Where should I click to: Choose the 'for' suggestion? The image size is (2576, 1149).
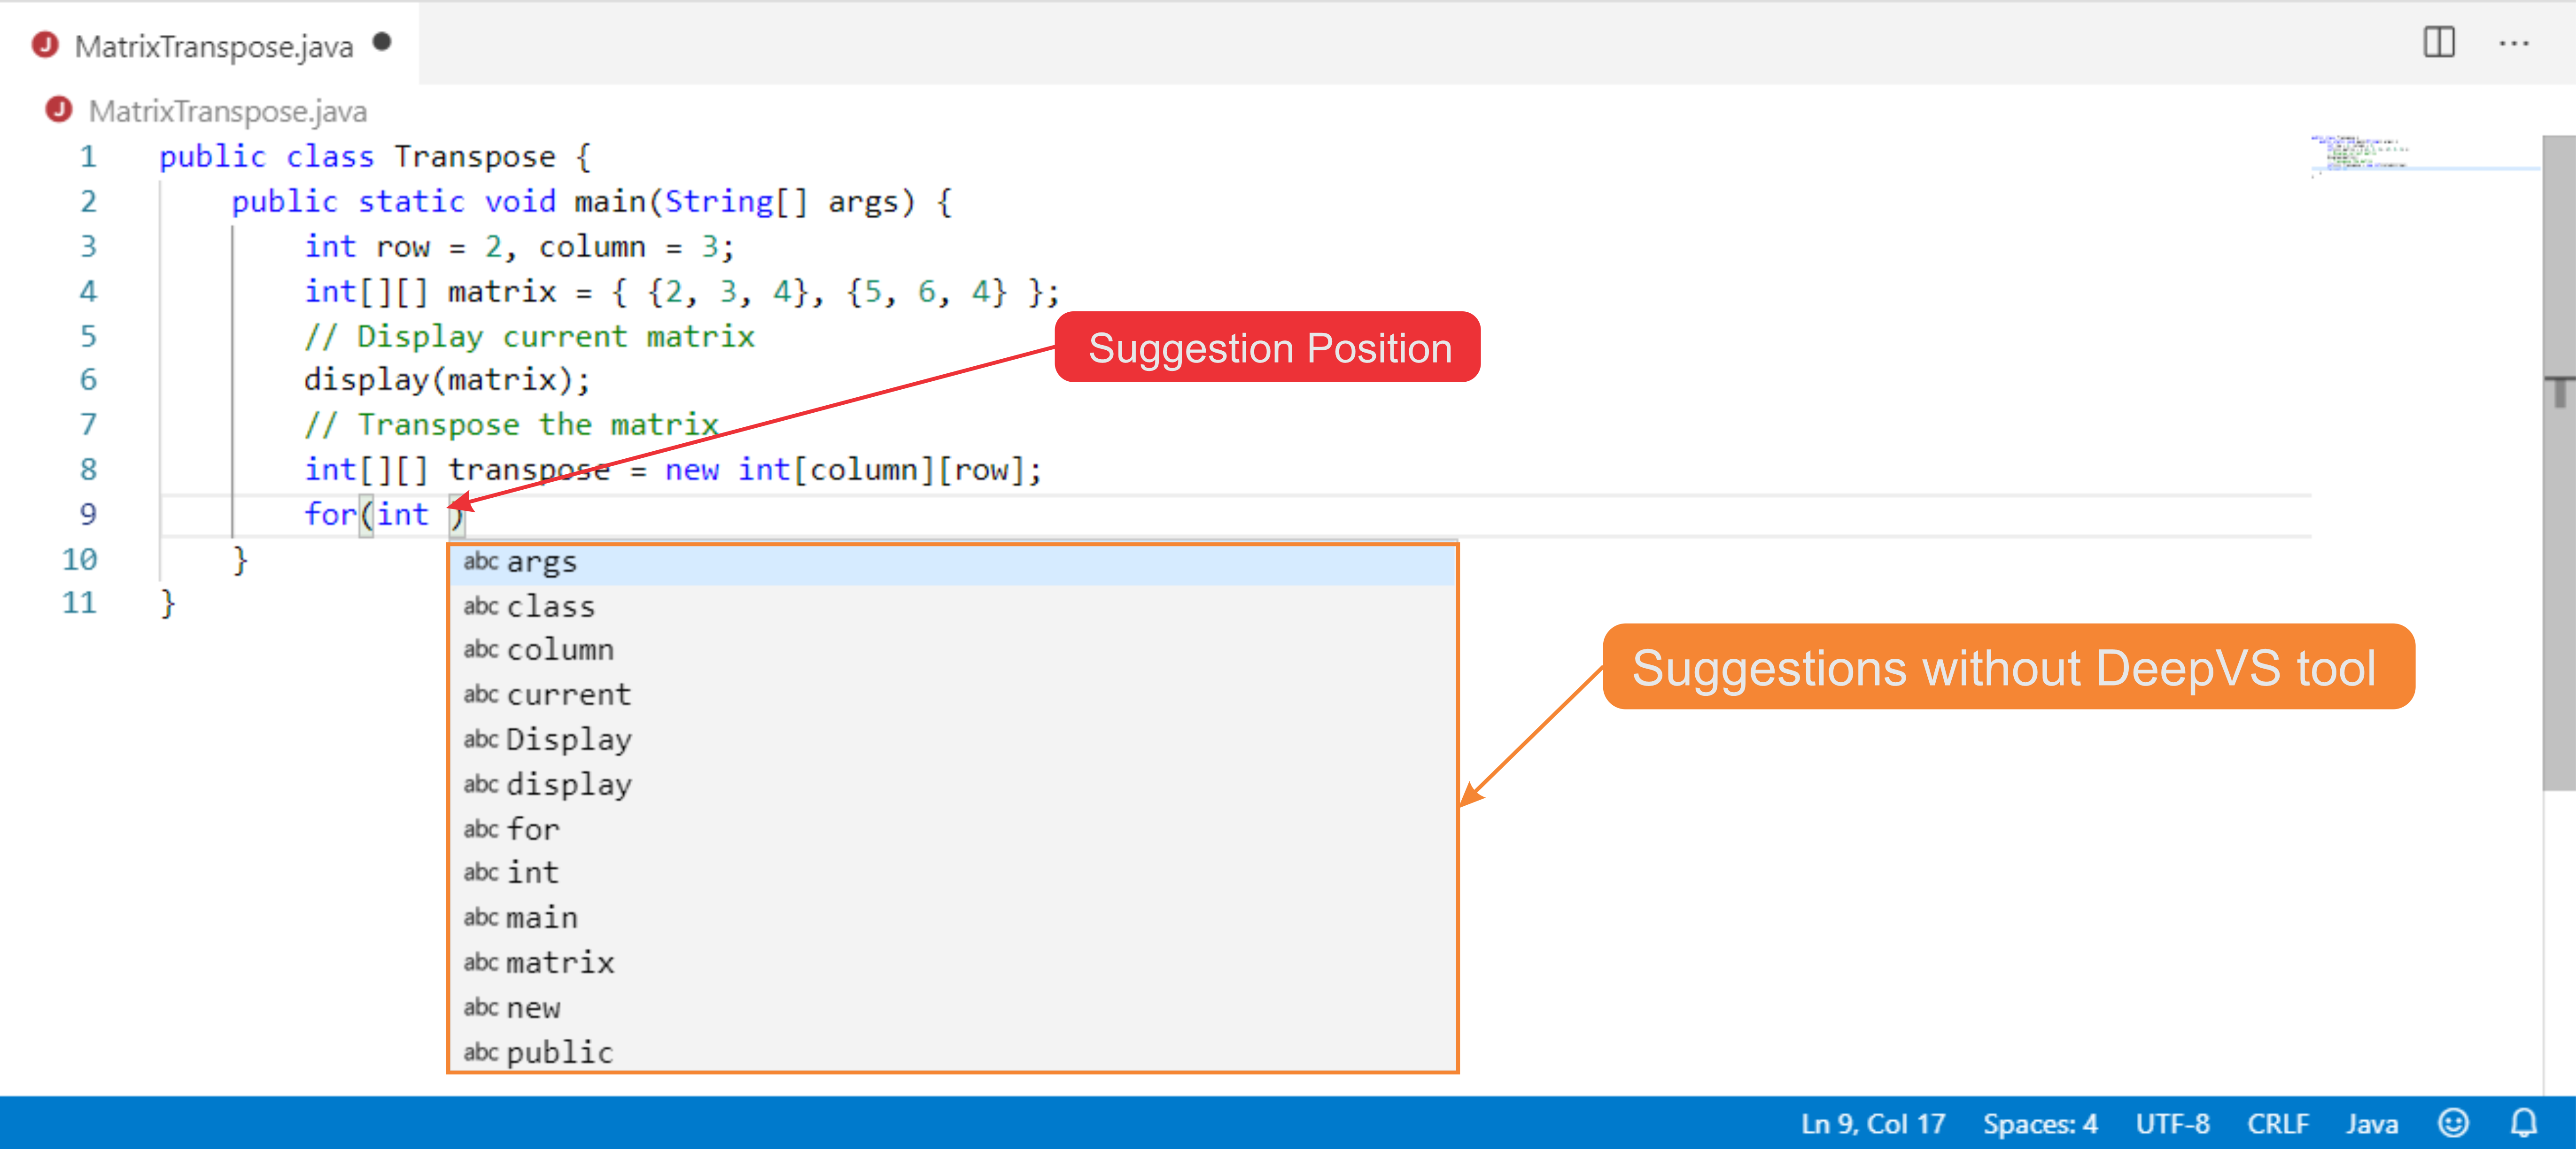(x=952, y=829)
